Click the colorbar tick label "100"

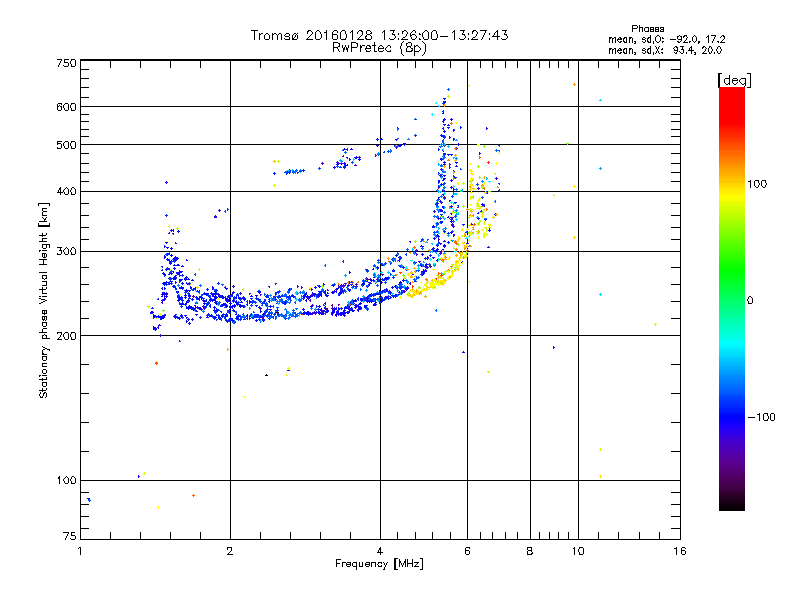(757, 184)
